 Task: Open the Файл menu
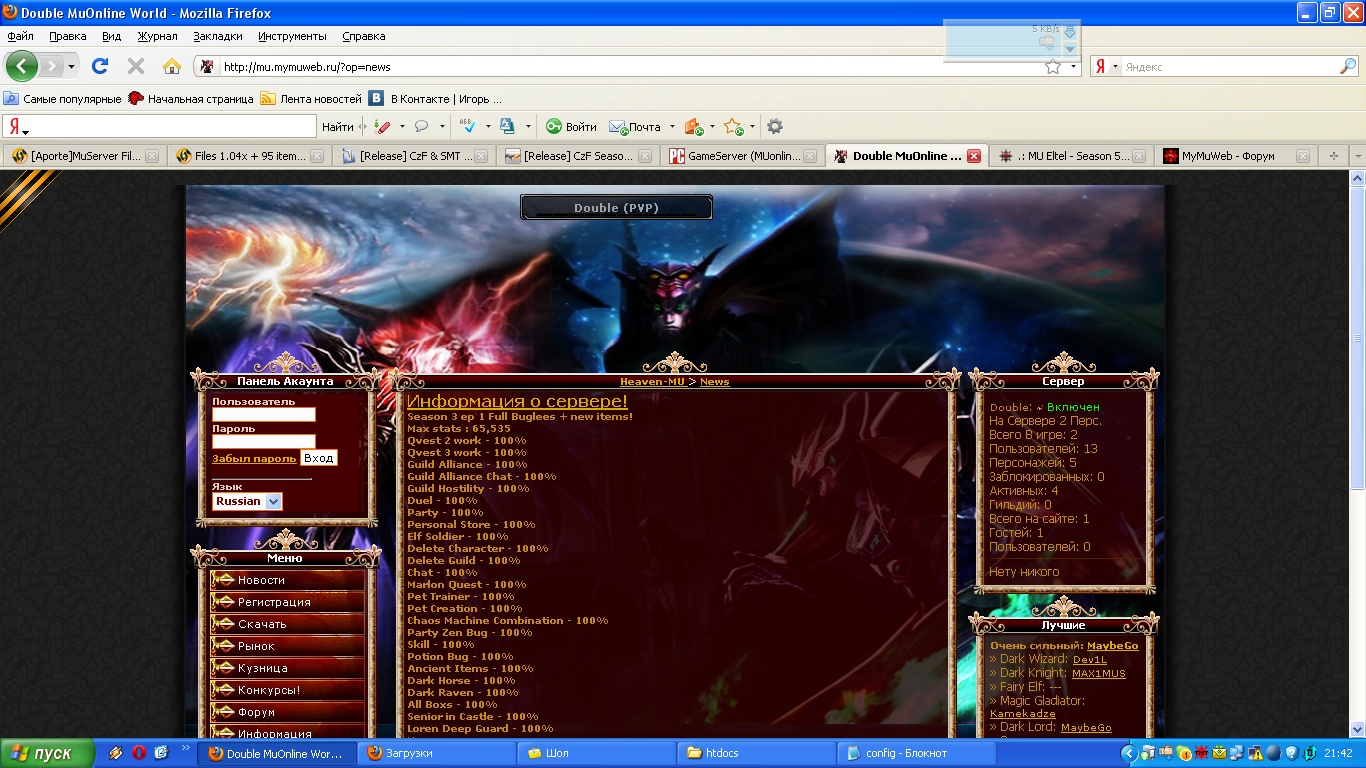[20, 36]
